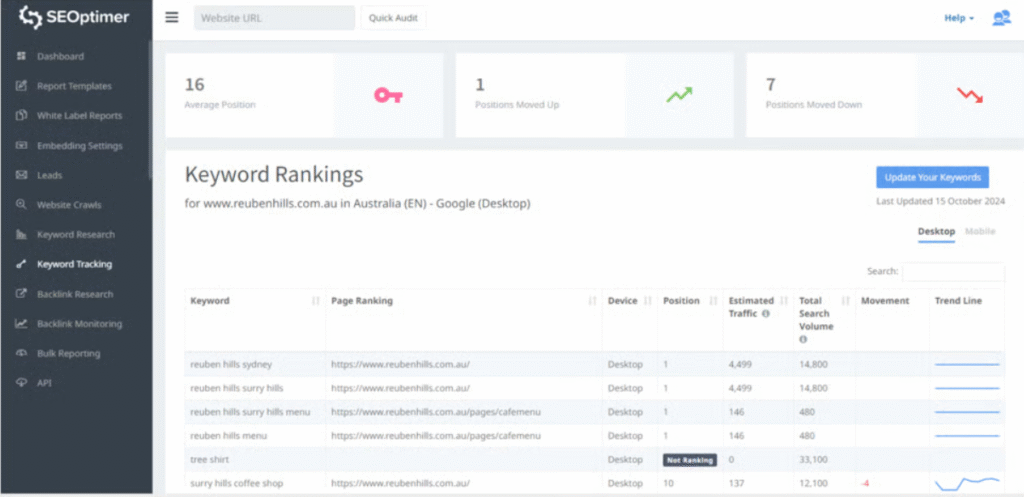Open the user account icon
Screen dimensions: 1024x497
pyautogui.click(x=1000, y=18)
